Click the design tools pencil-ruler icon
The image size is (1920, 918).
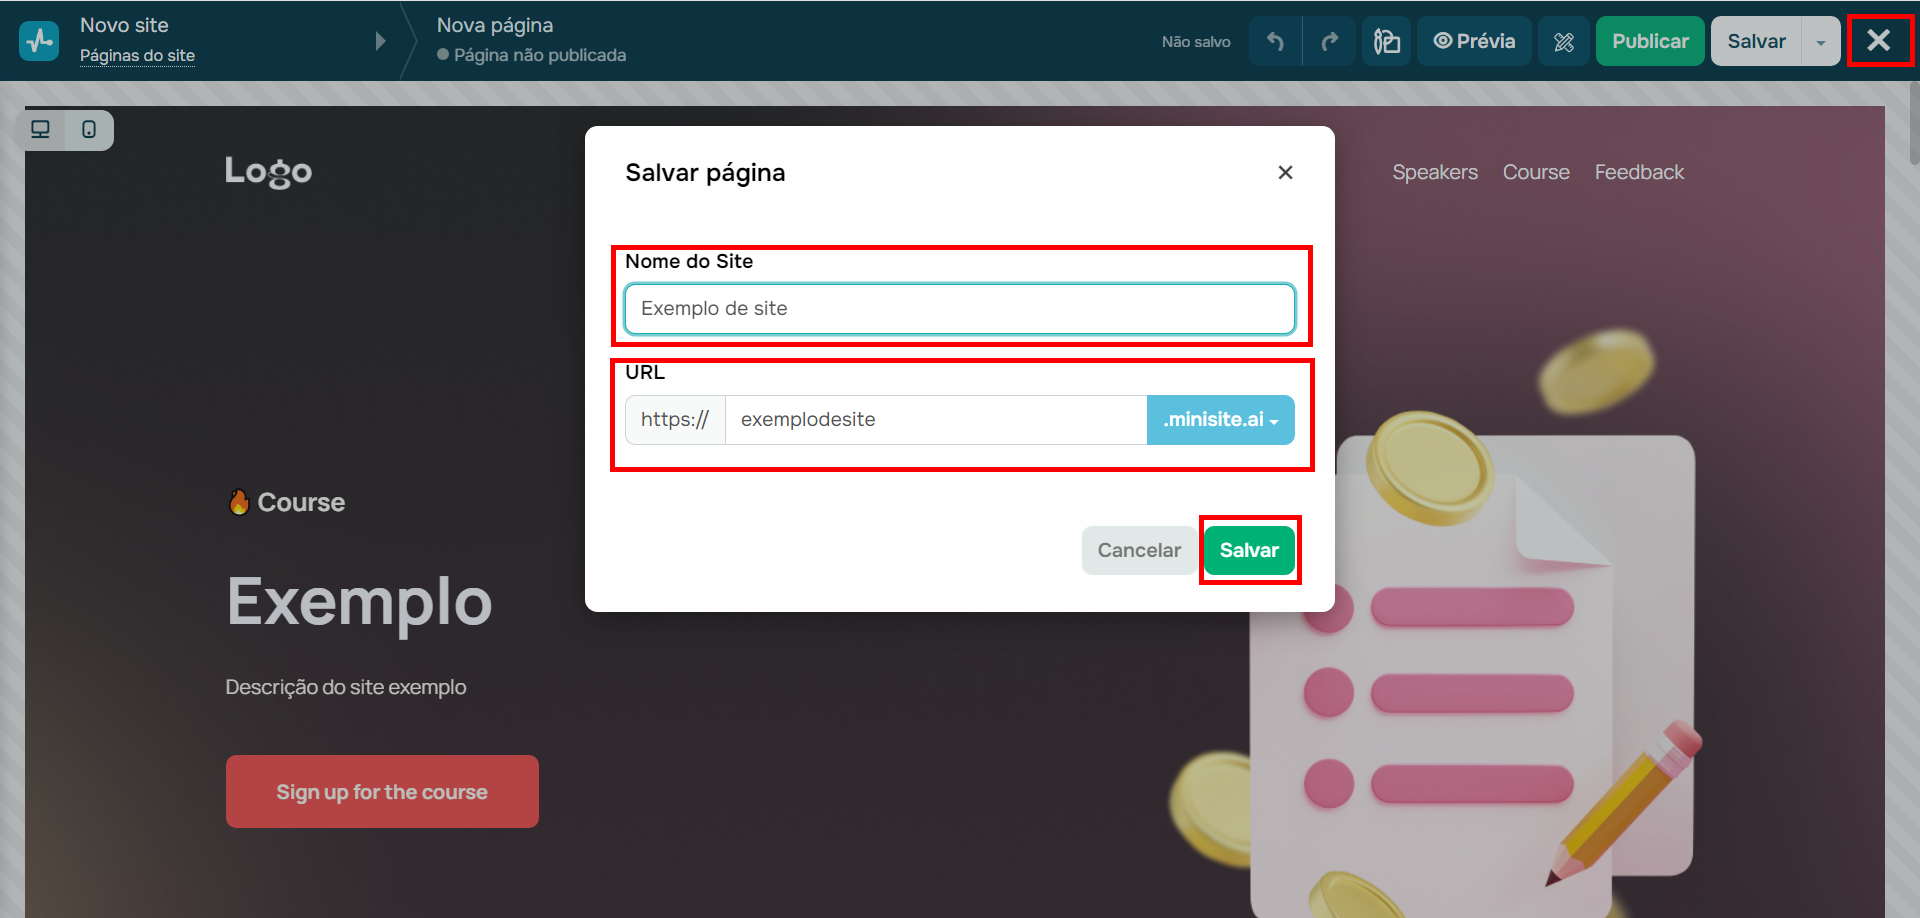[x=1564, y=41]
